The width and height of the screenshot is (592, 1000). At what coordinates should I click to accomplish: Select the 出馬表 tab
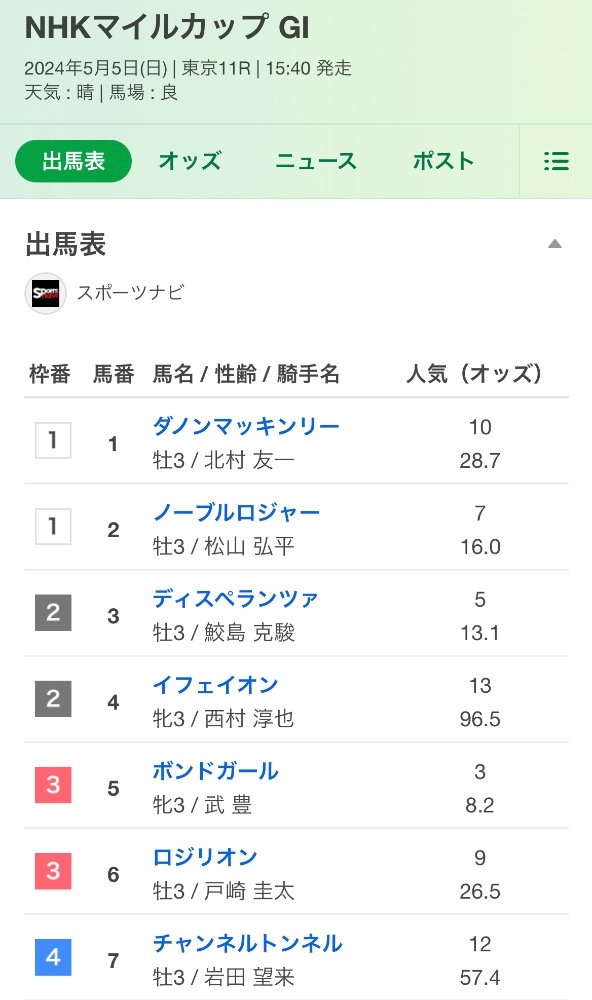[x=73, y=161]
